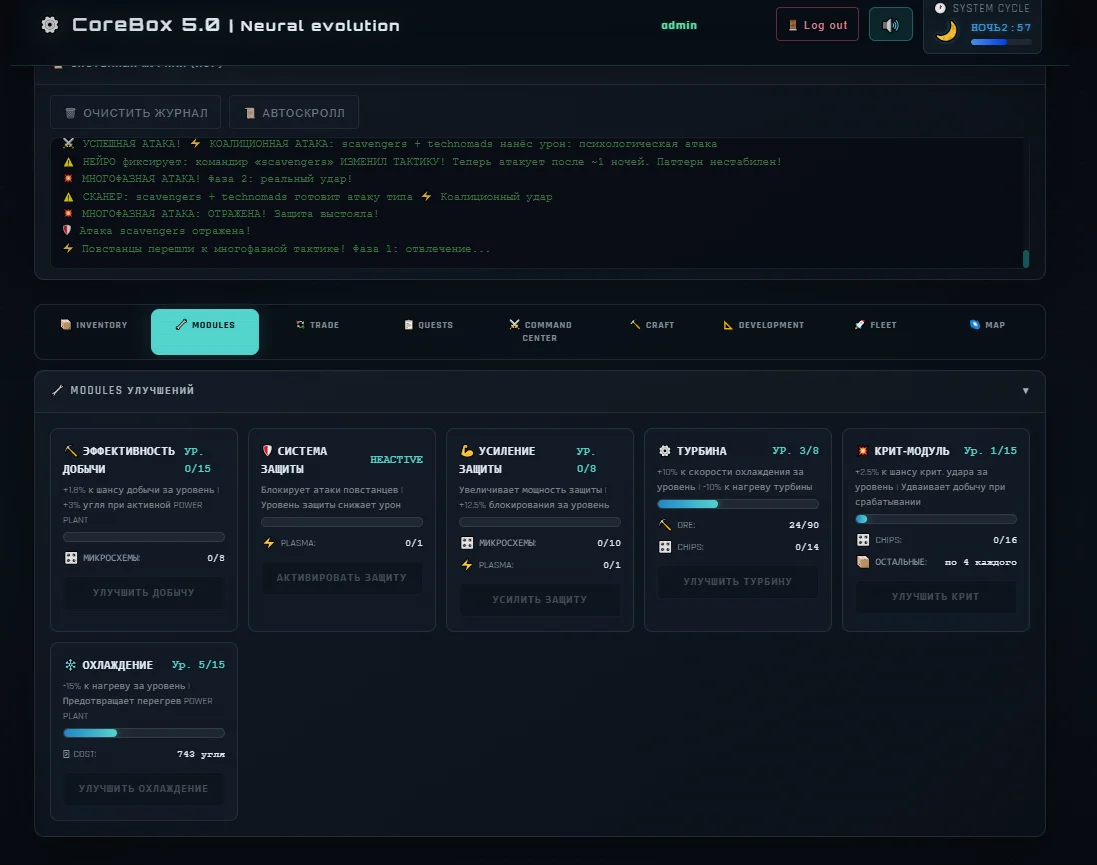Open the Inventory tab
1097x865 pixels.
point(94,325)
